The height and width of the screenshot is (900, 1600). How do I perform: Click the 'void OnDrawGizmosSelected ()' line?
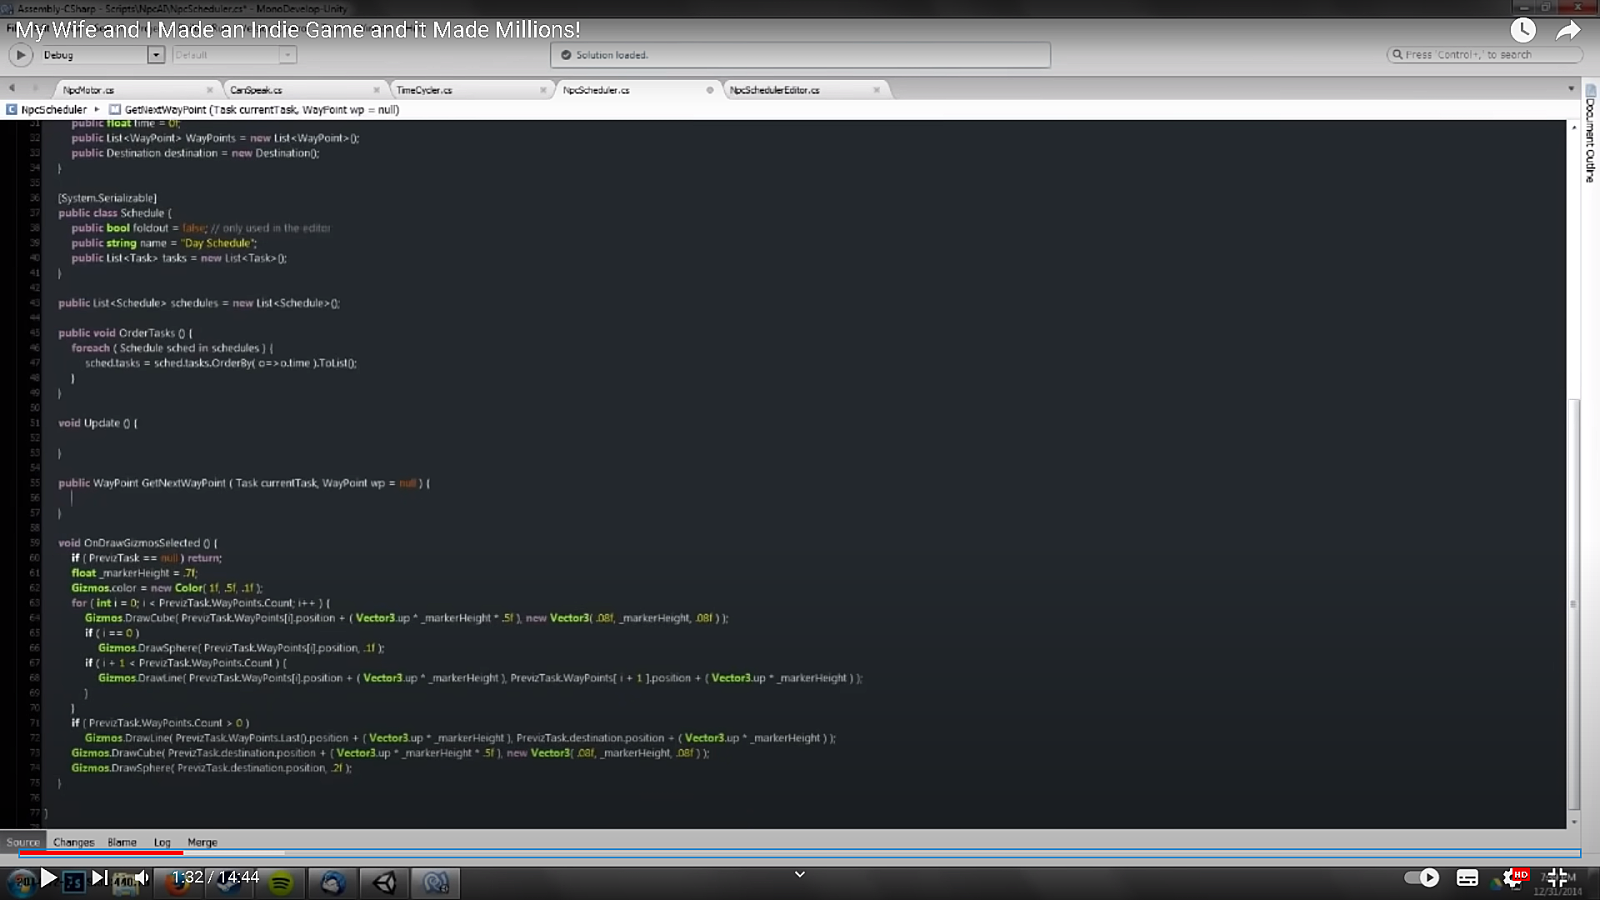(x=138, y=543)
